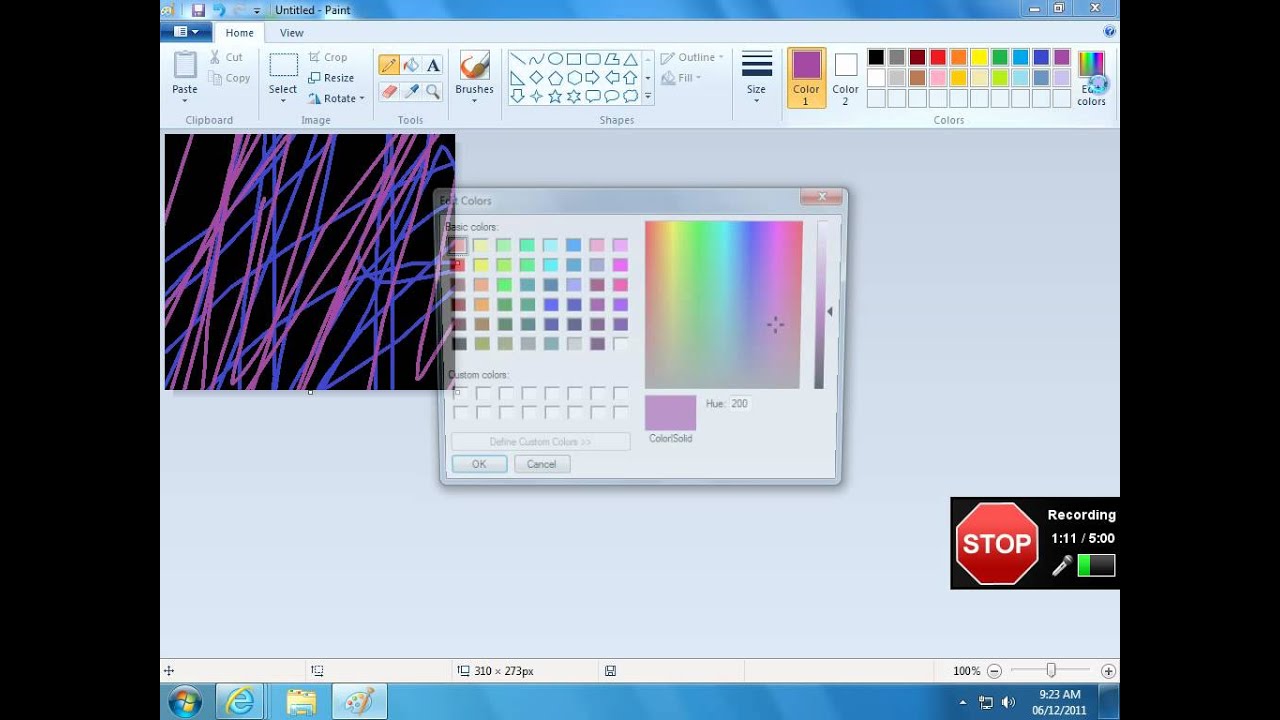The width and height of the screenshot is (1280, 720).
Task: Stop the screen recording
Action: 996,543
